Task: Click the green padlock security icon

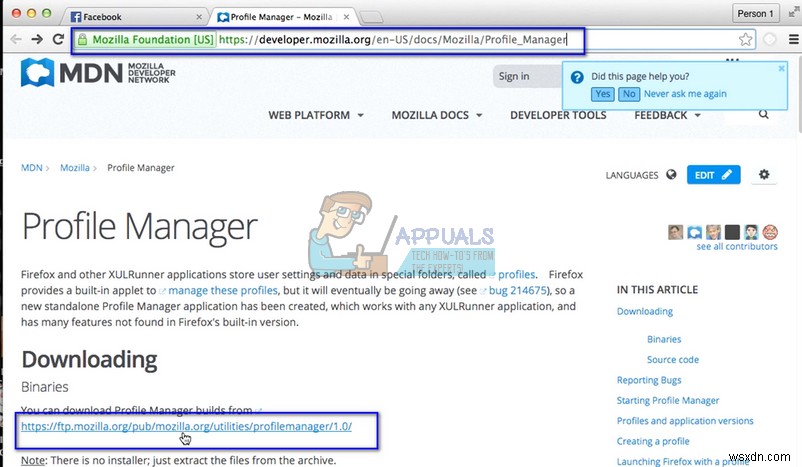Action: click(82, 40)
